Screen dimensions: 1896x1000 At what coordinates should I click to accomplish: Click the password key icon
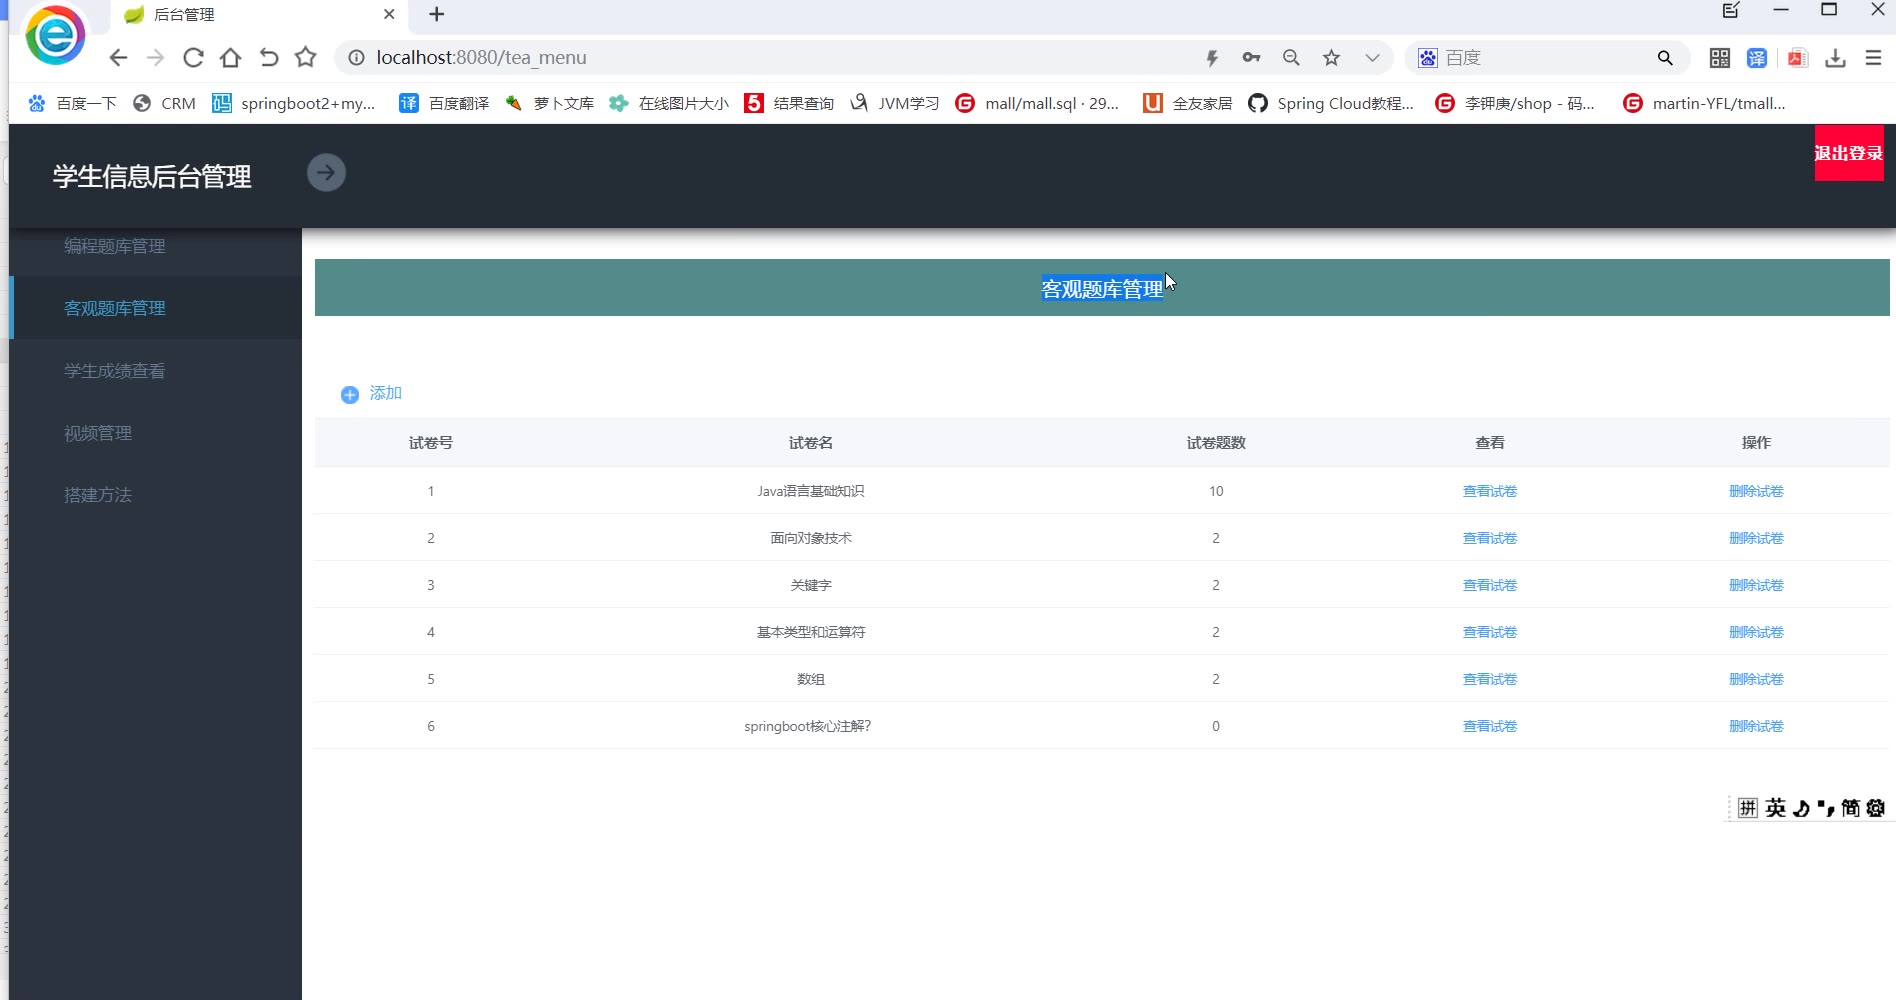click(1251, 58)
